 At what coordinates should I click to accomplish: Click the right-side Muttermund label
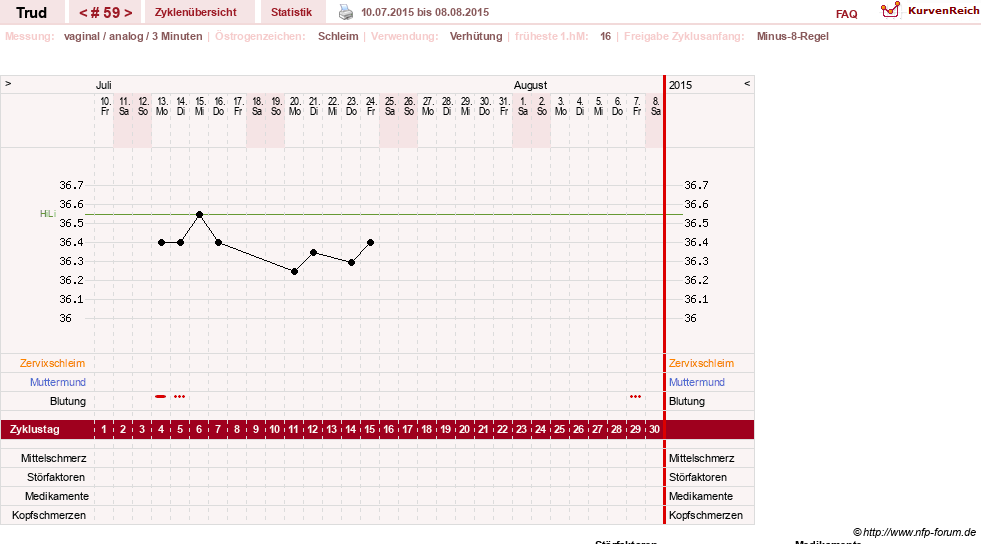[x=696, y=382]
